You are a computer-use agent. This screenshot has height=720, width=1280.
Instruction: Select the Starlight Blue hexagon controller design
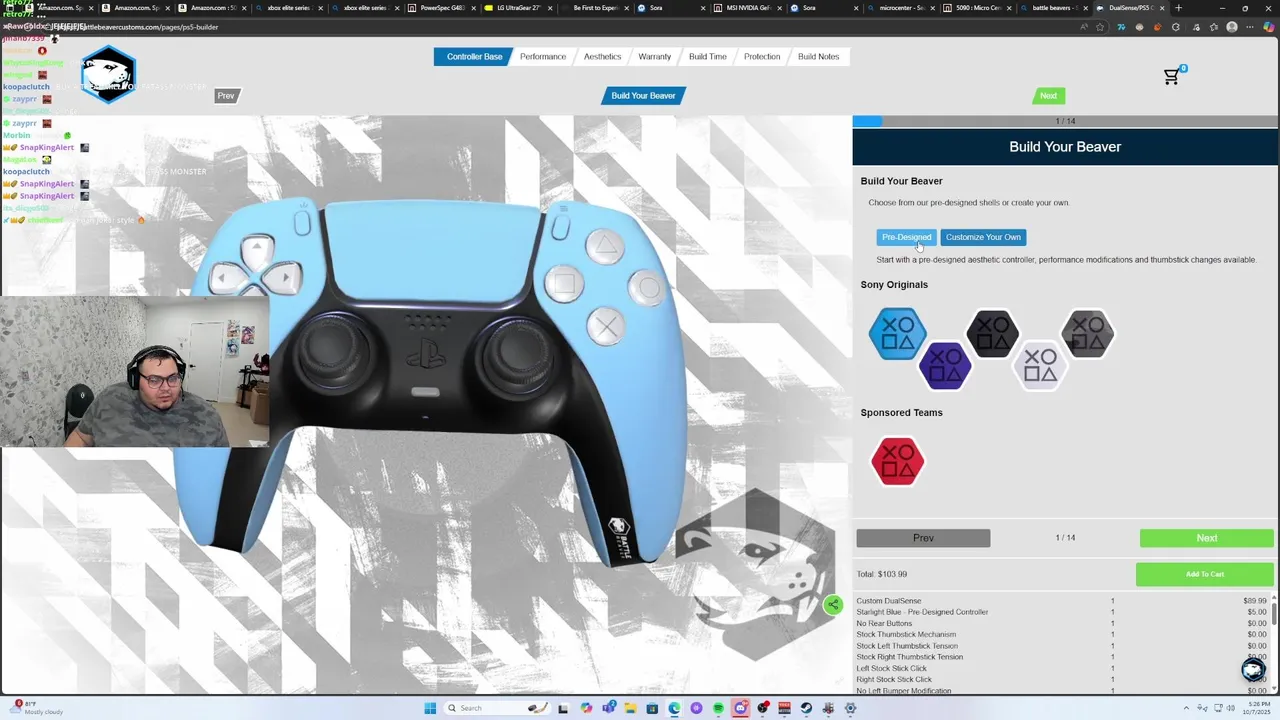(x=897, y=333)
